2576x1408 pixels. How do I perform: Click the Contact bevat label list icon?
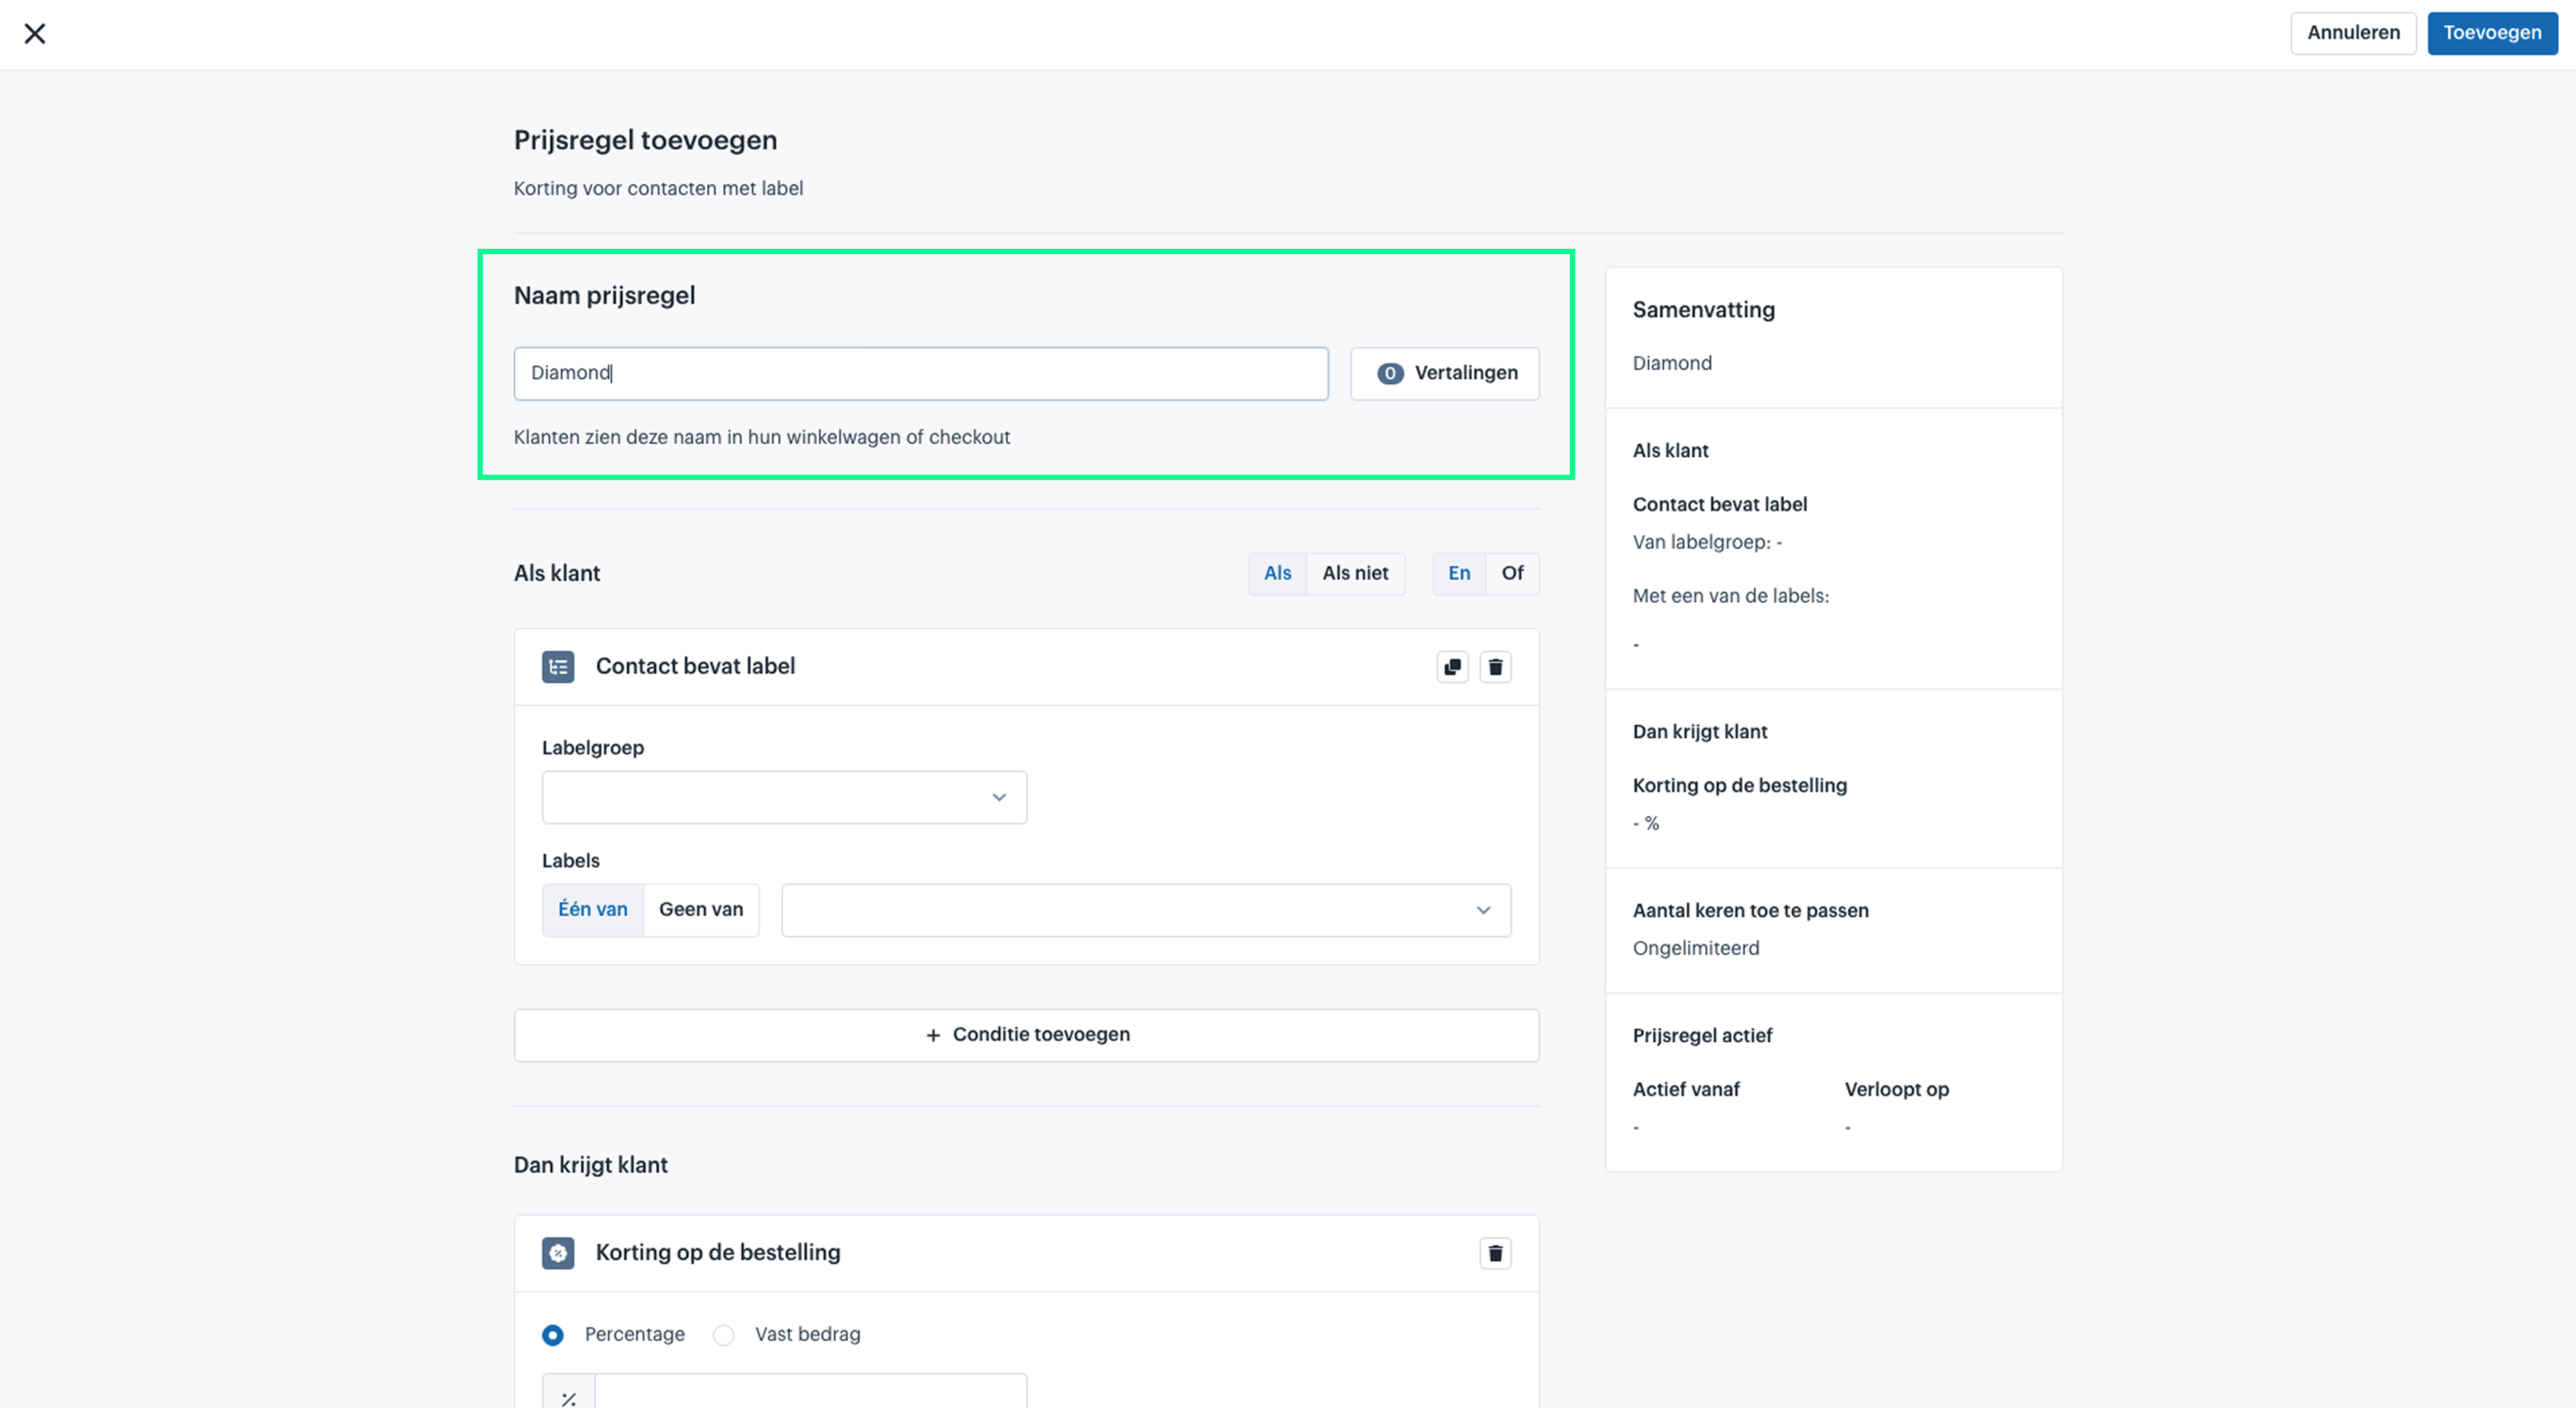pyautogui.click(x=558, y=667)
